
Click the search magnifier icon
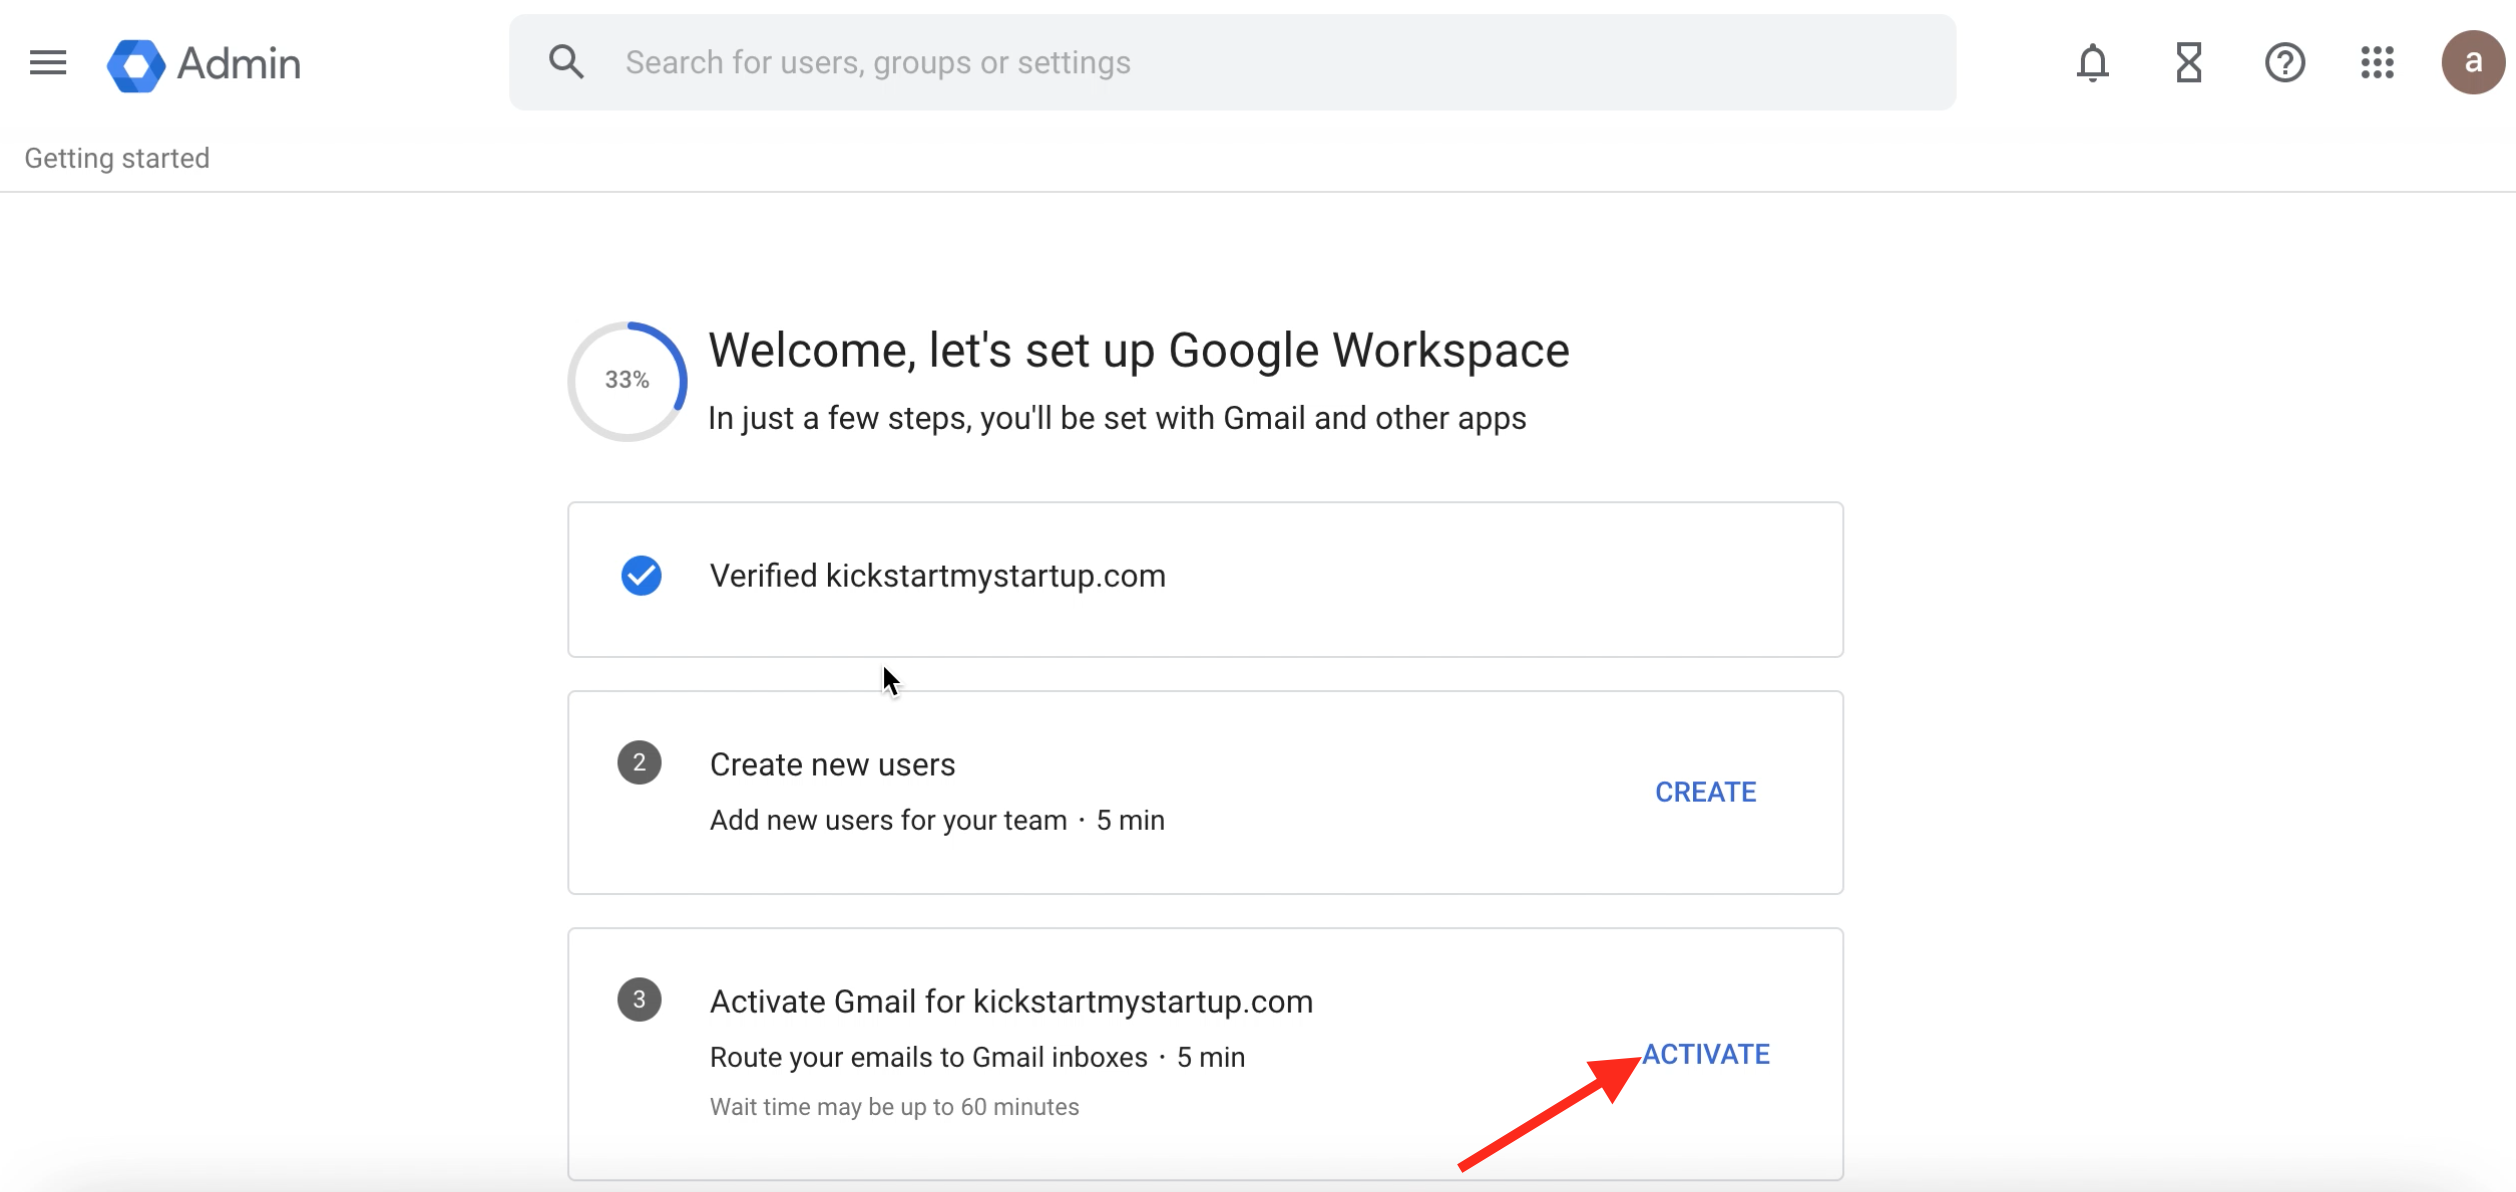coord(566,62)
